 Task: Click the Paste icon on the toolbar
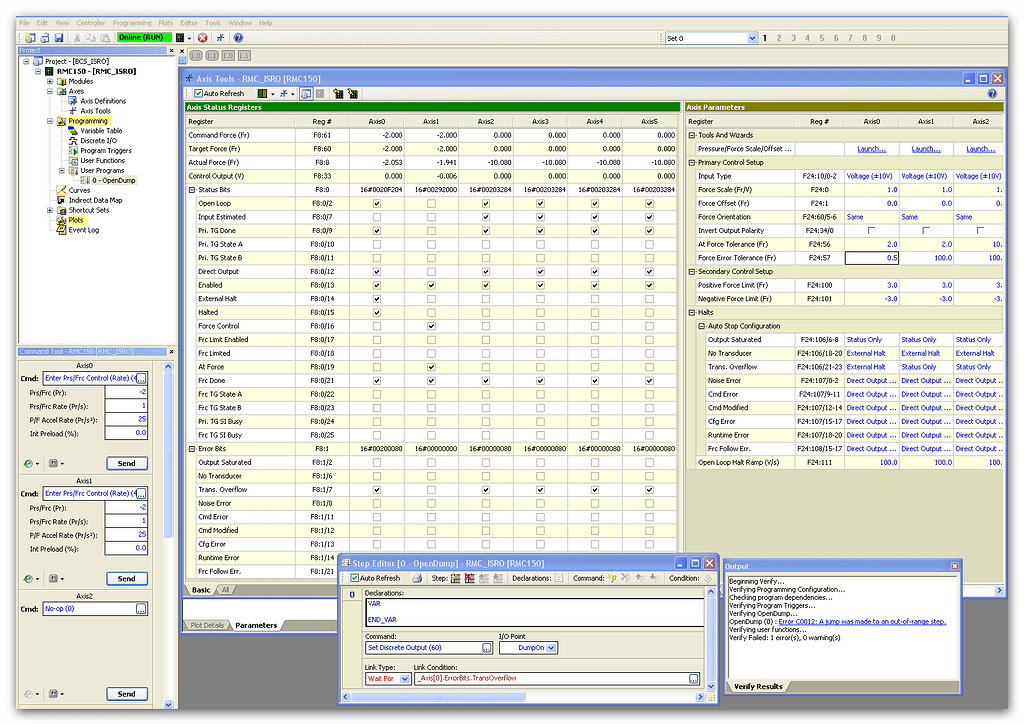[105, 36]
